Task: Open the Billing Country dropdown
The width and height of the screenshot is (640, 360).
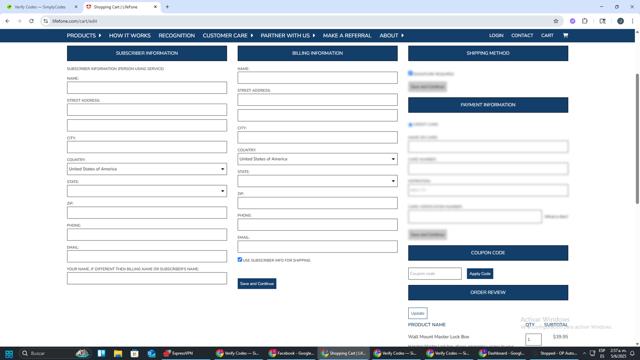Action: pos(318,159)
